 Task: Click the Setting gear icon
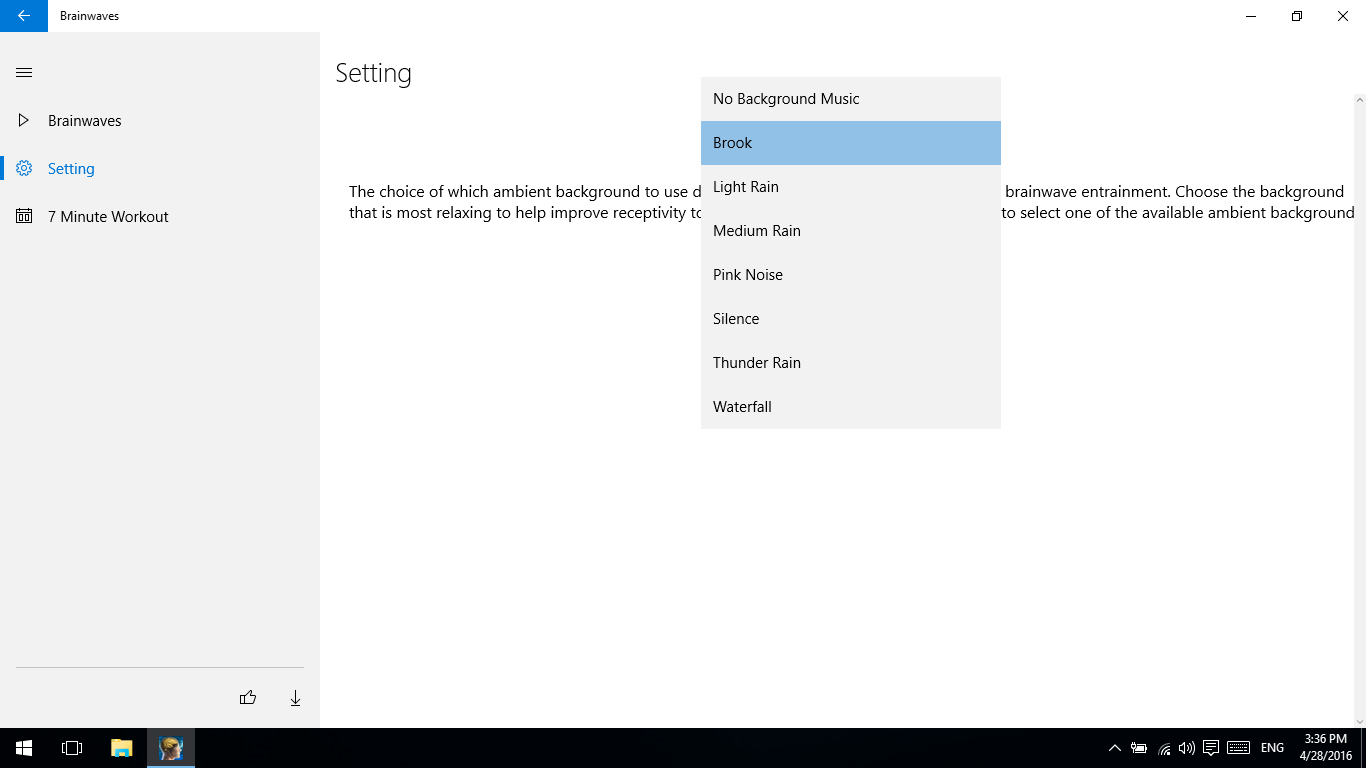tap(24, 168)
